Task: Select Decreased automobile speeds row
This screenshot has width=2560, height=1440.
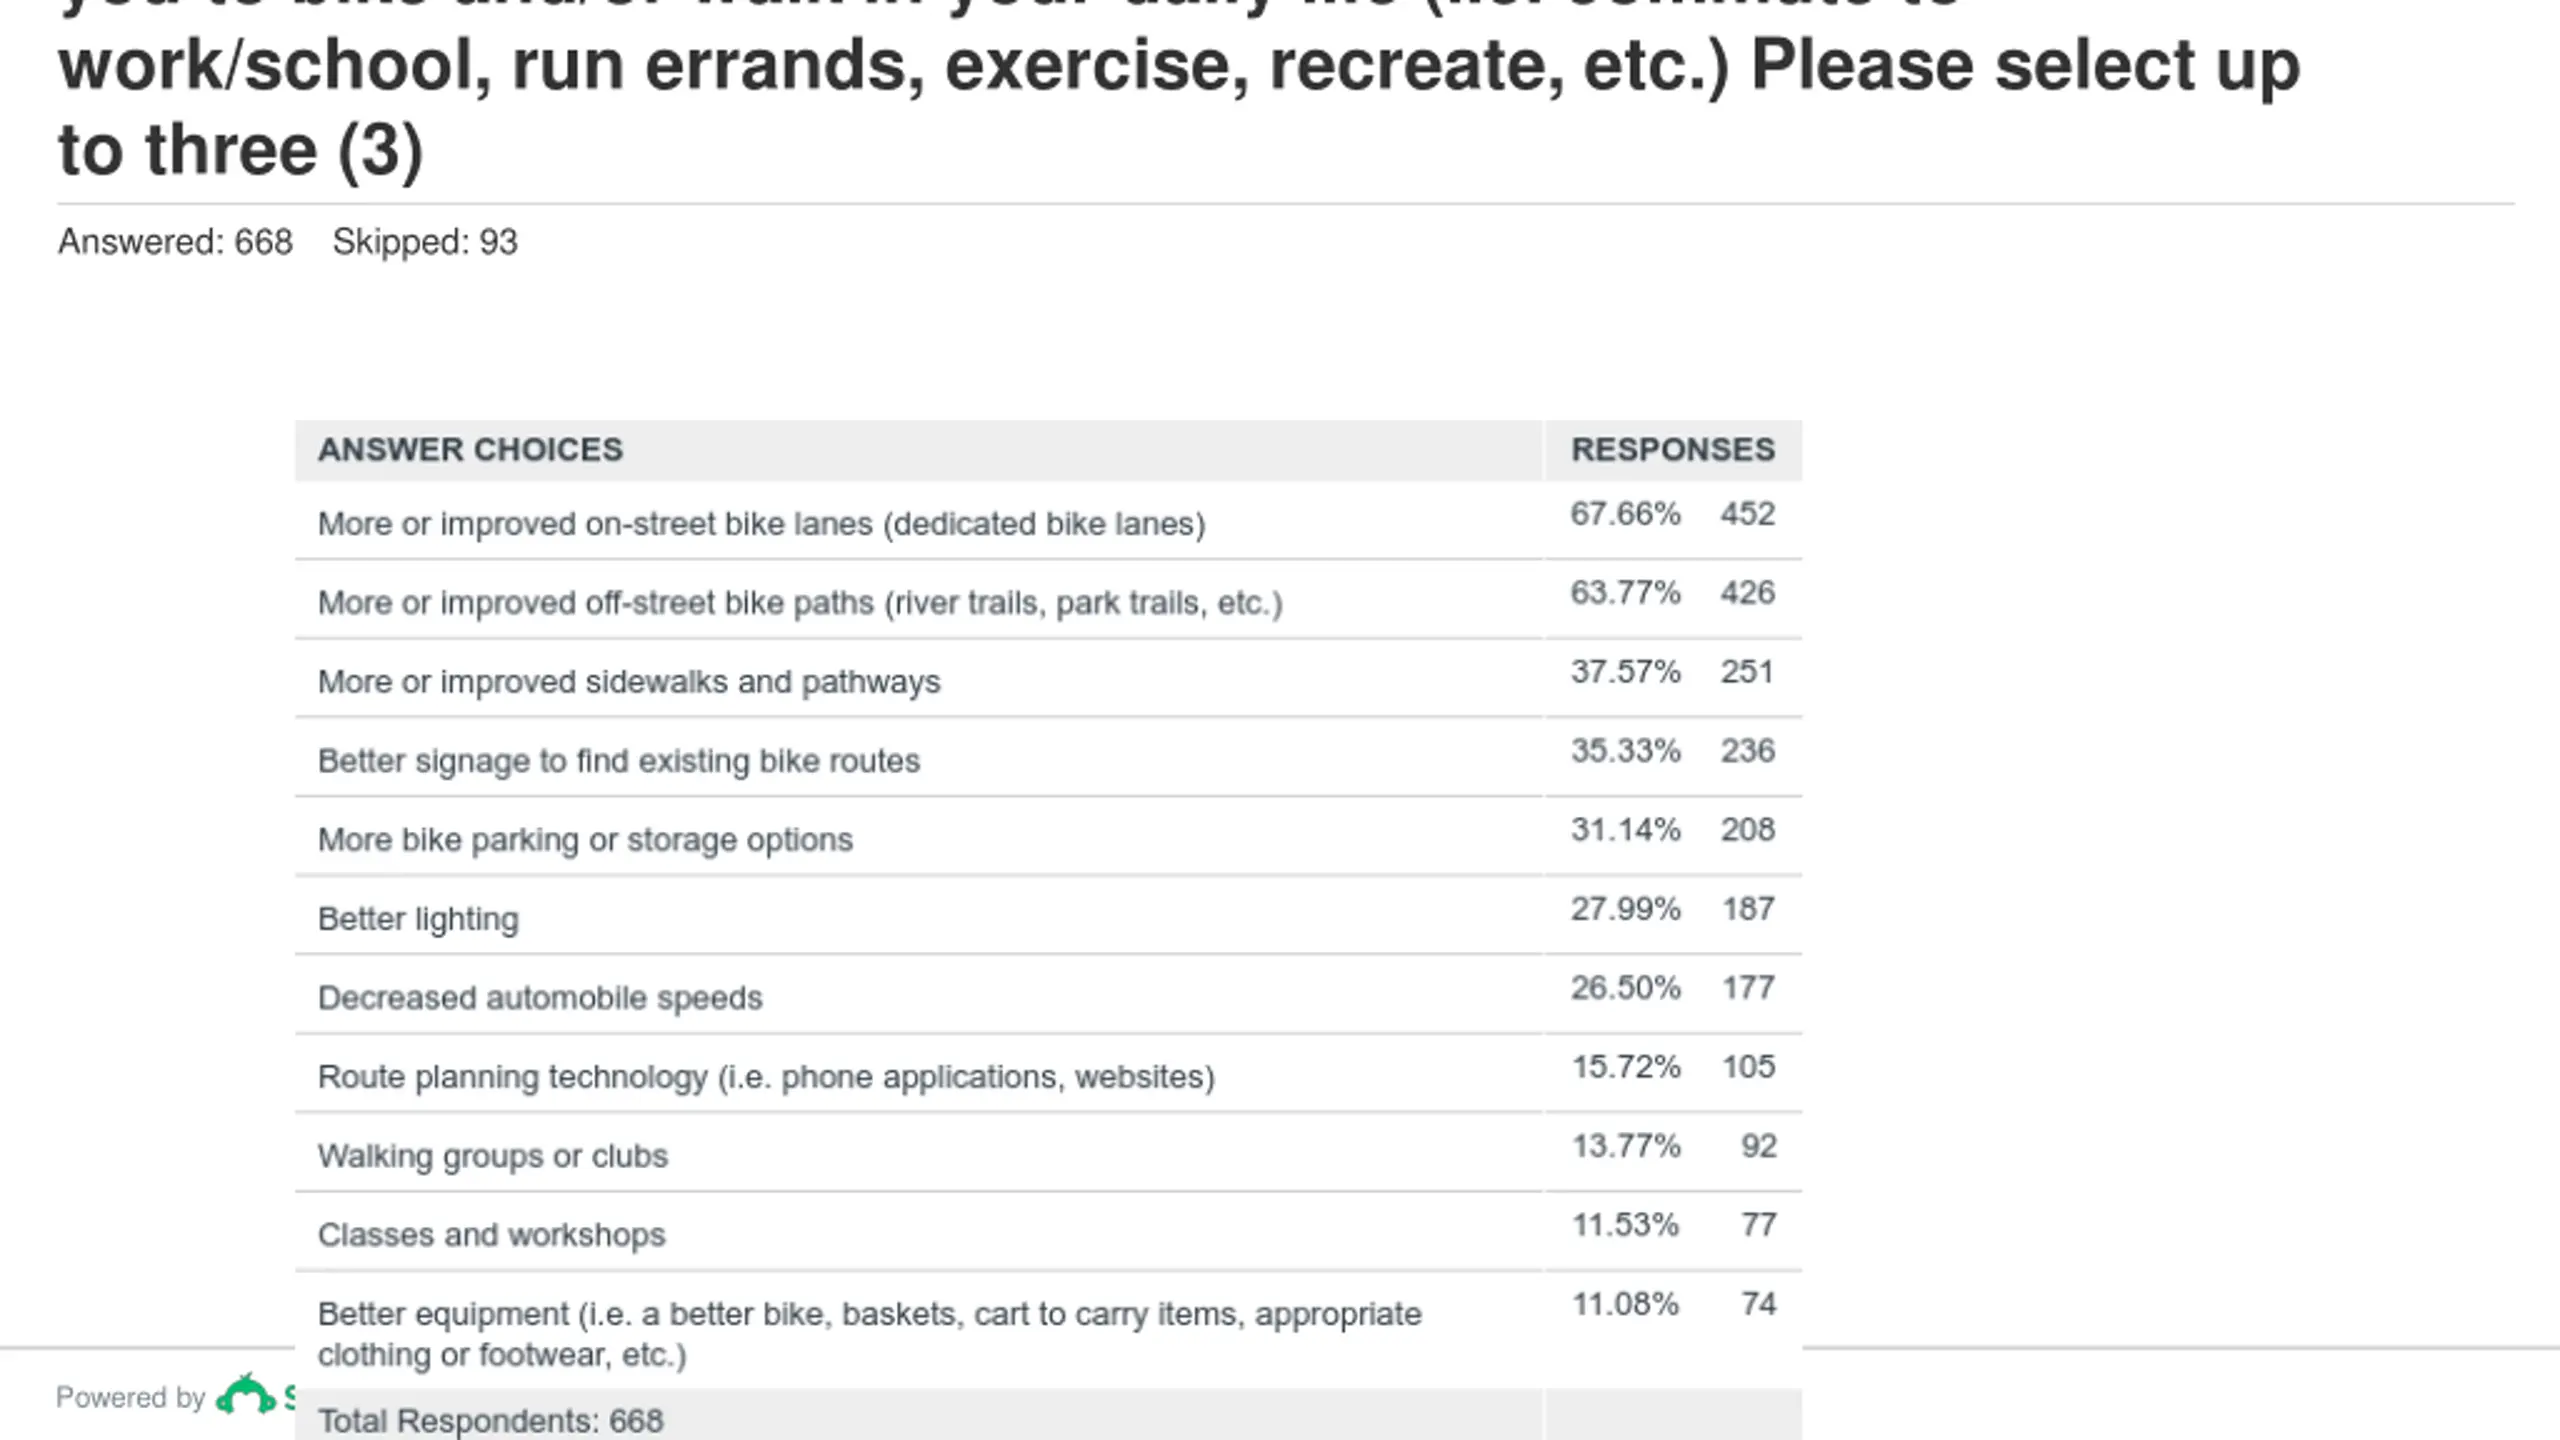Action: coord(1048,995)
